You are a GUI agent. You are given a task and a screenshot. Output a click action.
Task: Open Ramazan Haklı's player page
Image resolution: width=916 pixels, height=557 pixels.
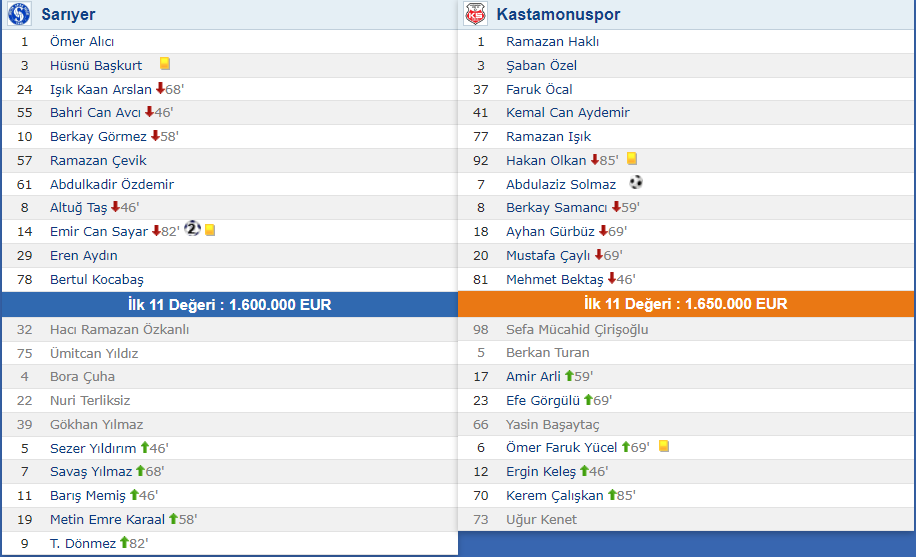tap(552, 42)
